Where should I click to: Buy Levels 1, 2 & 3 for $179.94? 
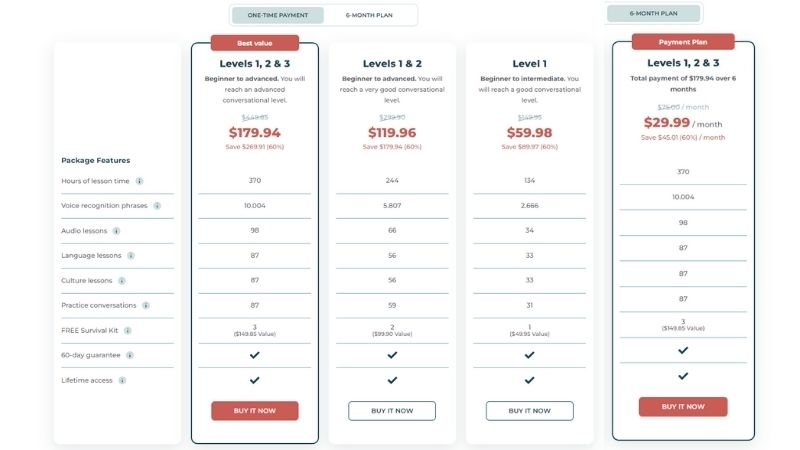(255, 411)
